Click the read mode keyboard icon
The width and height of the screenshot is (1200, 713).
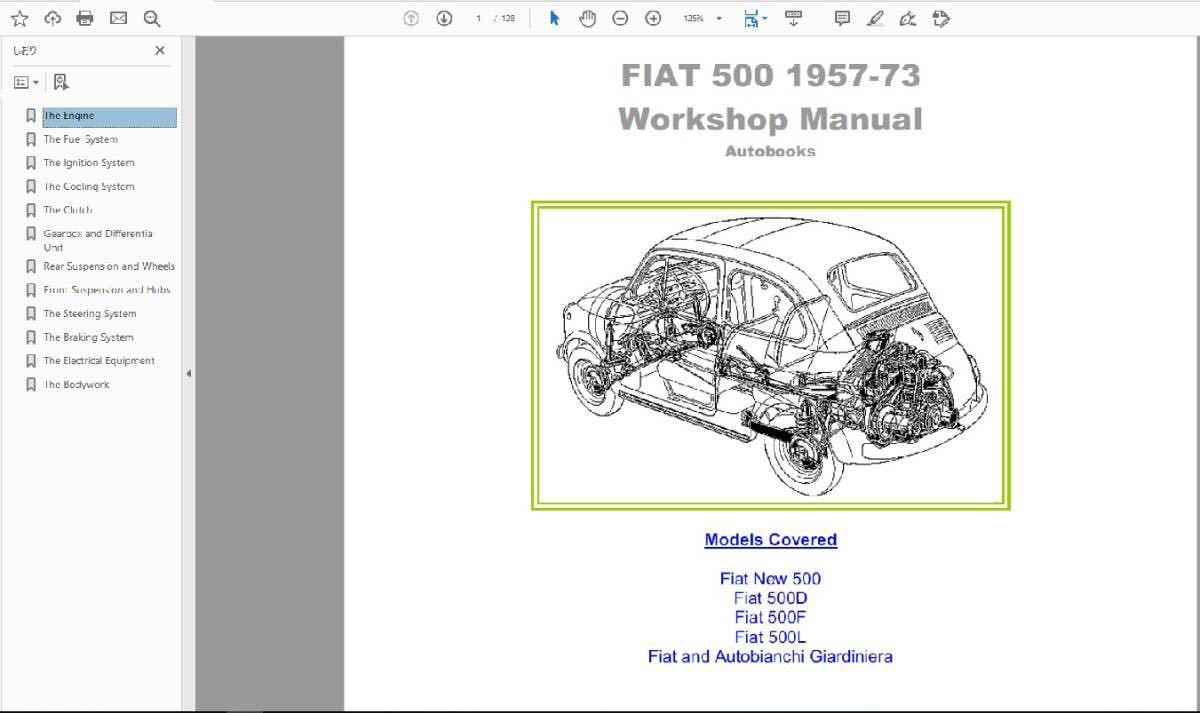793,18
